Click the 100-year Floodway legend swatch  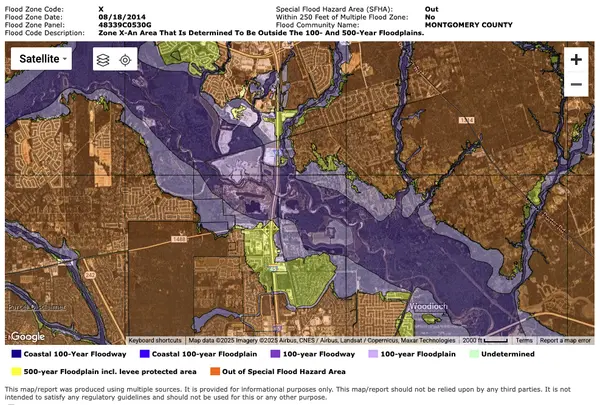pyautogui.click(x=276, y=354)
